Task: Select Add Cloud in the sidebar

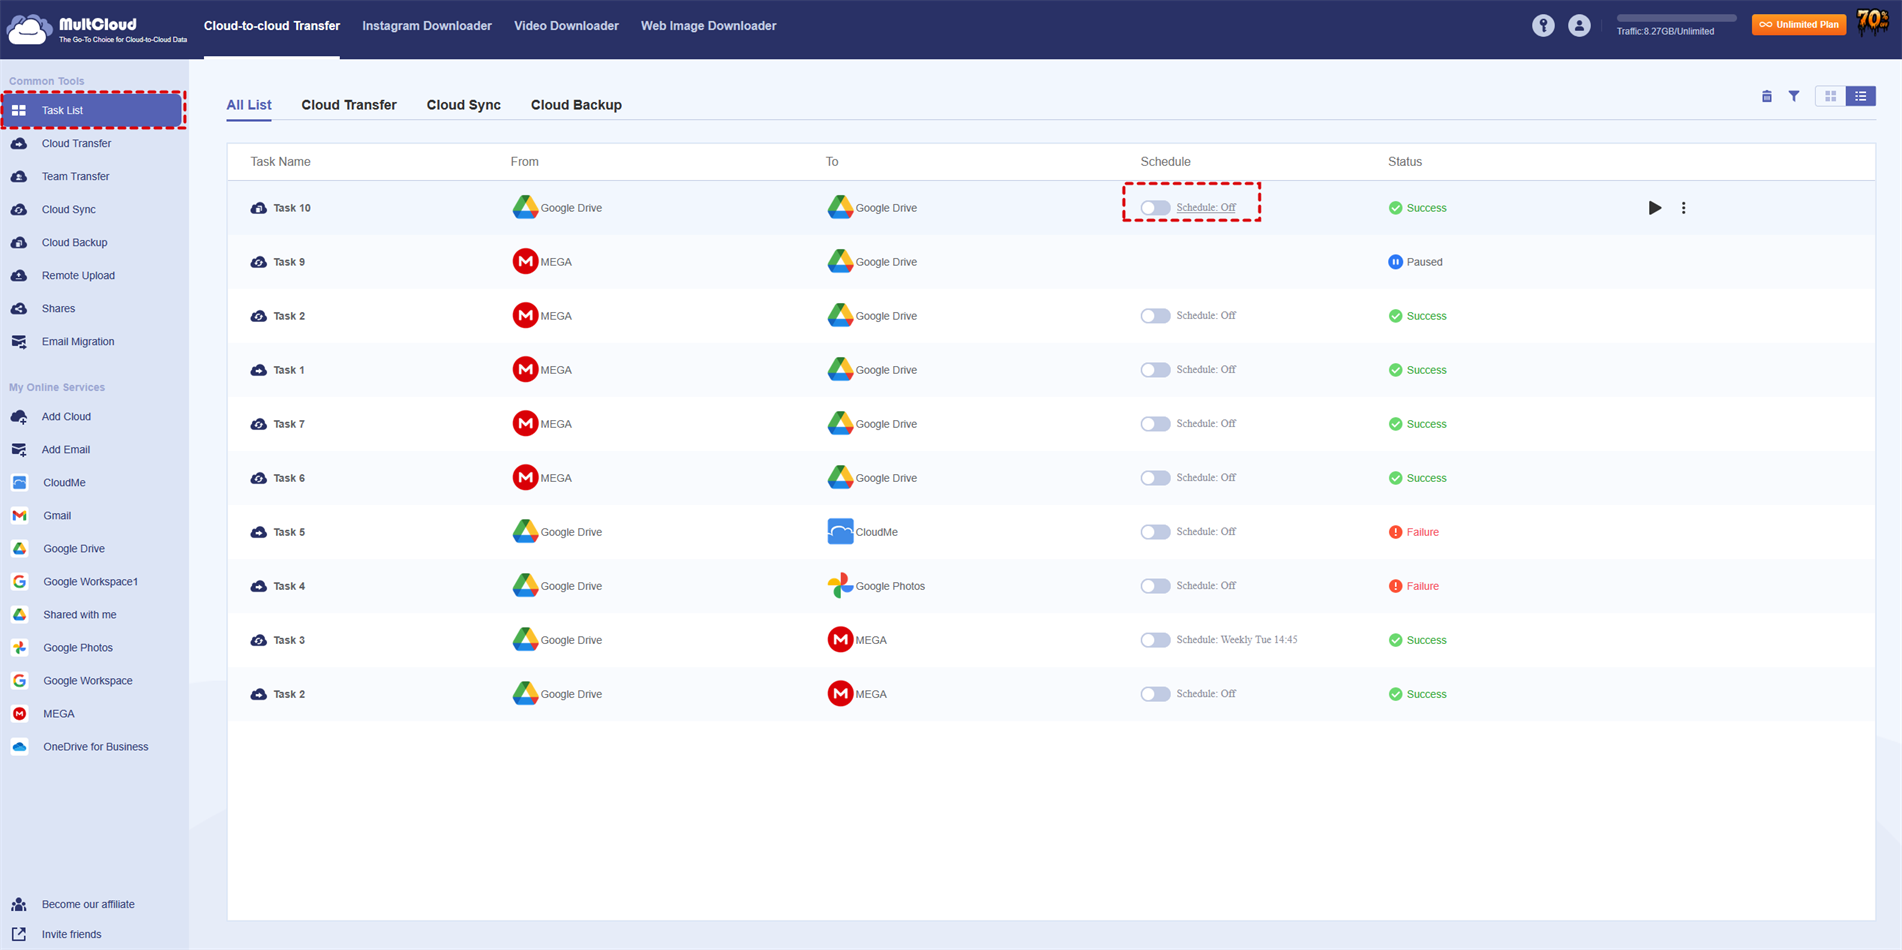Action: pyautogui.click(x=66, y=417)
